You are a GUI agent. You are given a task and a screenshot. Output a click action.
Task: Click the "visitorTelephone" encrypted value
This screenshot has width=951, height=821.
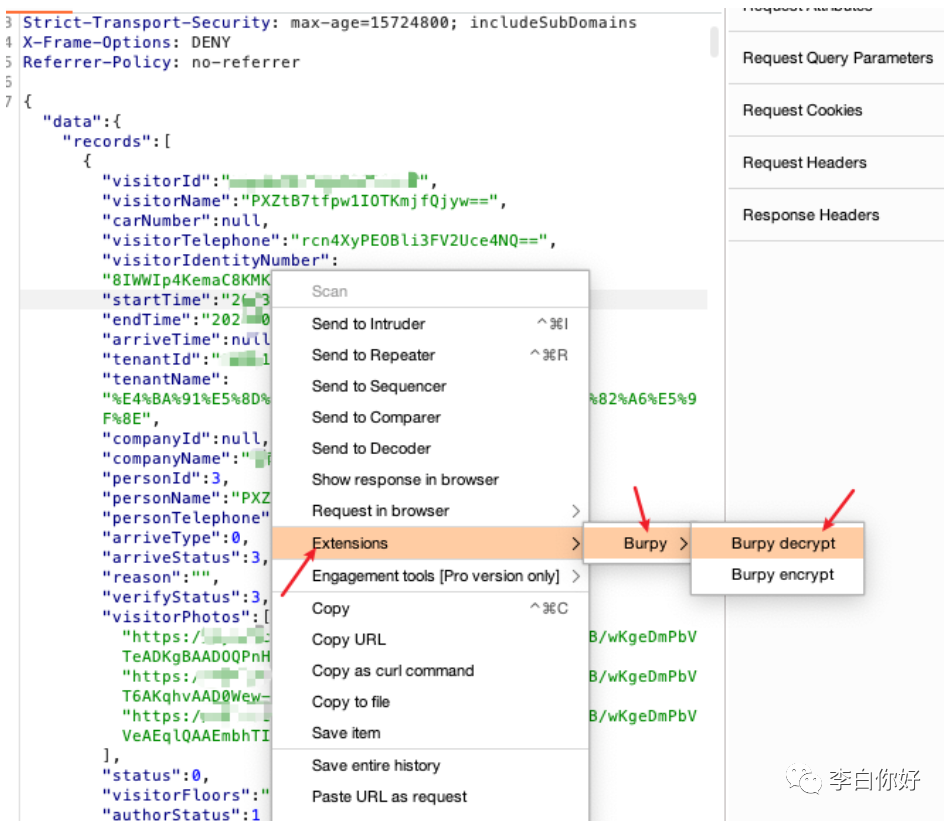[419, 241]
